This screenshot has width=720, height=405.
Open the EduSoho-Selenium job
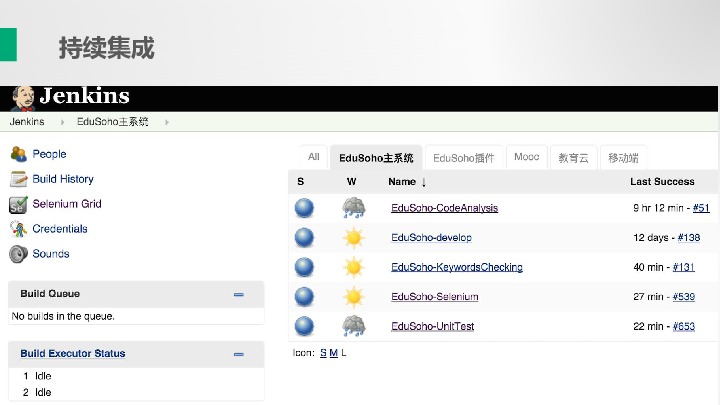[434, 297]
